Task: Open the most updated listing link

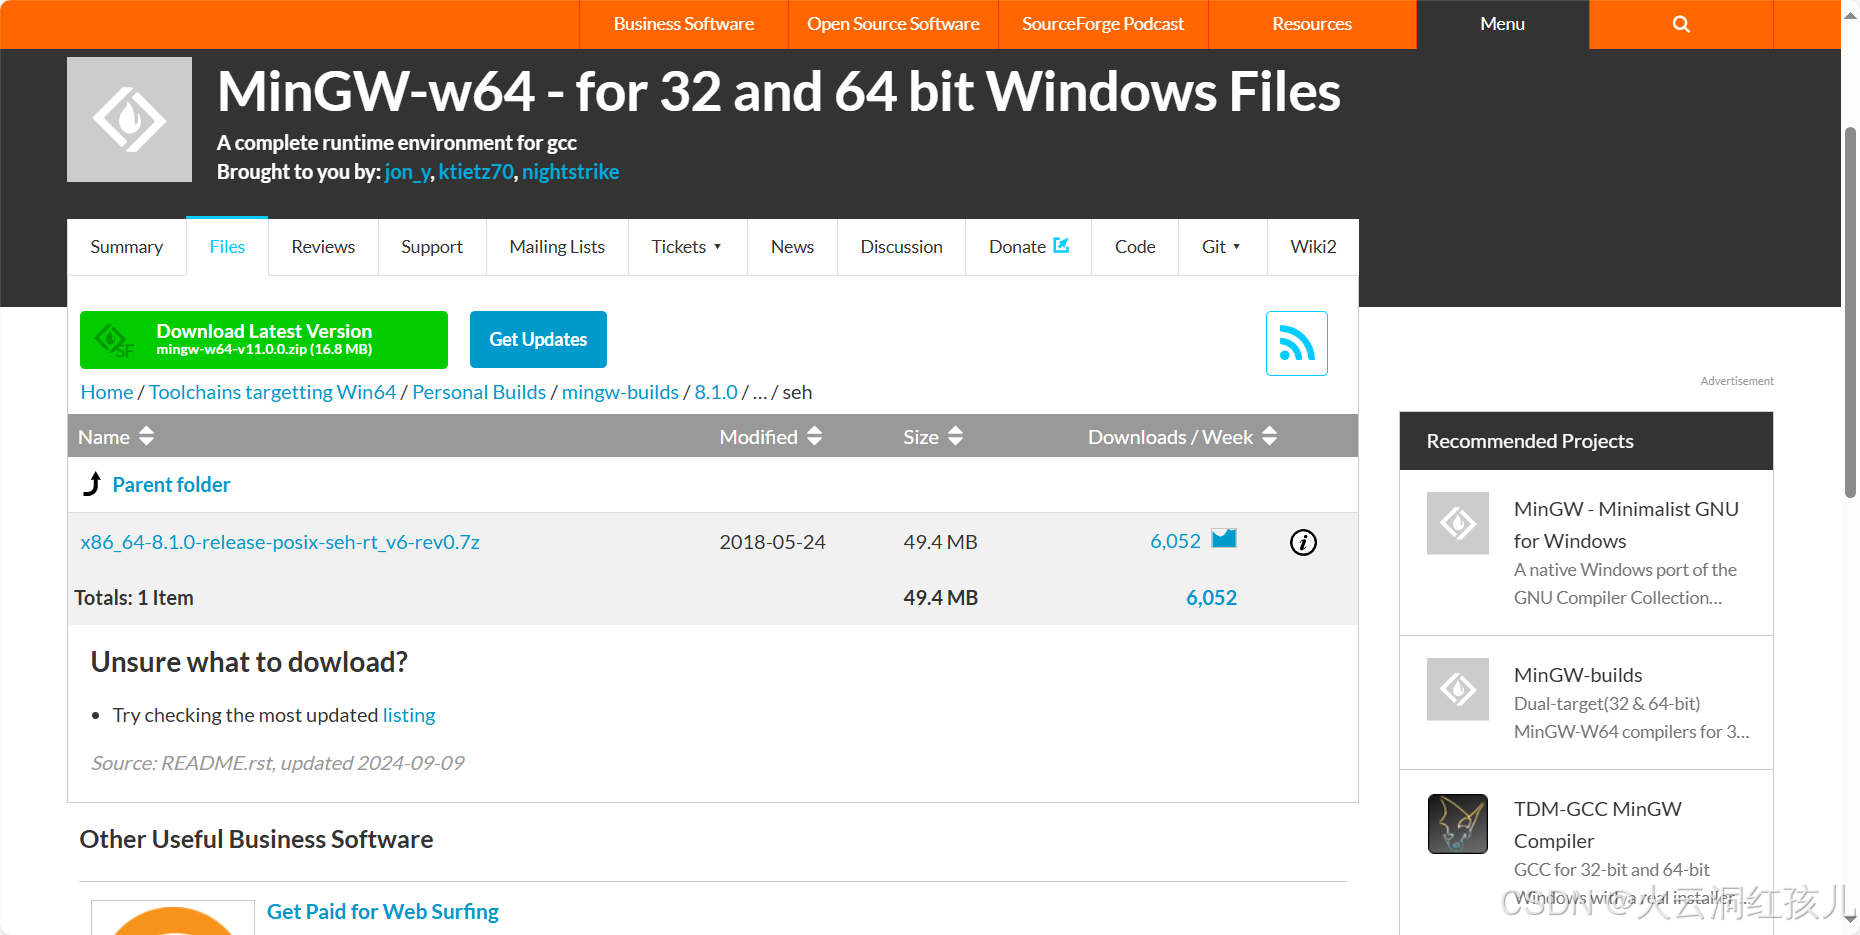Action: 409,715
